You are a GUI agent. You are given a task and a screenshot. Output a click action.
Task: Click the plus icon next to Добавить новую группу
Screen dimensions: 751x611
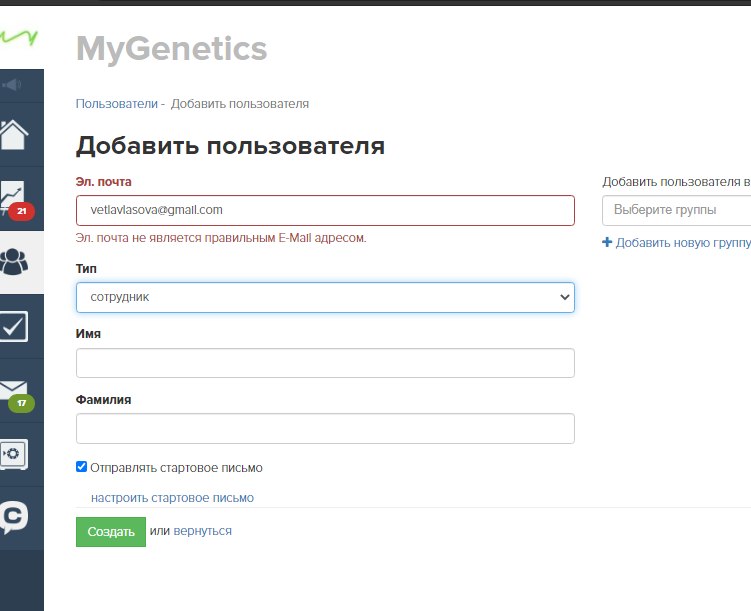(607, 242)
